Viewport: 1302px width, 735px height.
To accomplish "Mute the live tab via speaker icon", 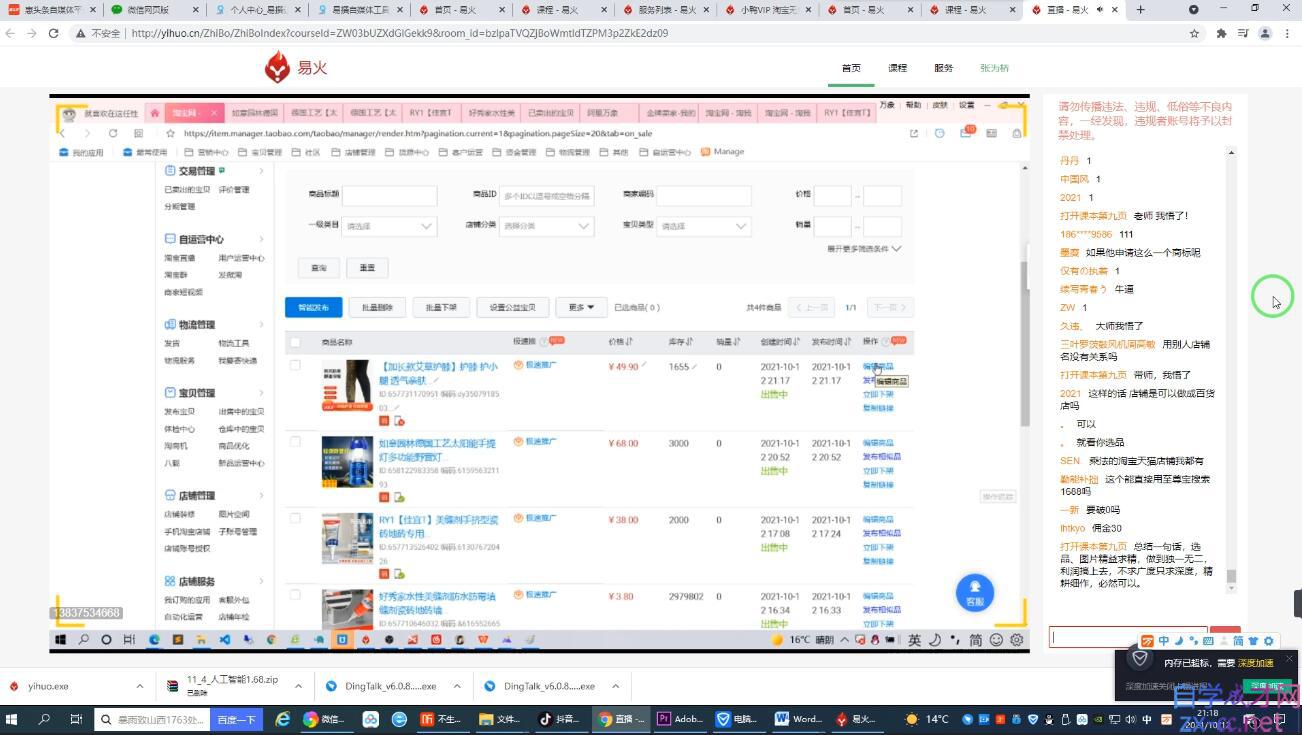I will pos(1100,10).
